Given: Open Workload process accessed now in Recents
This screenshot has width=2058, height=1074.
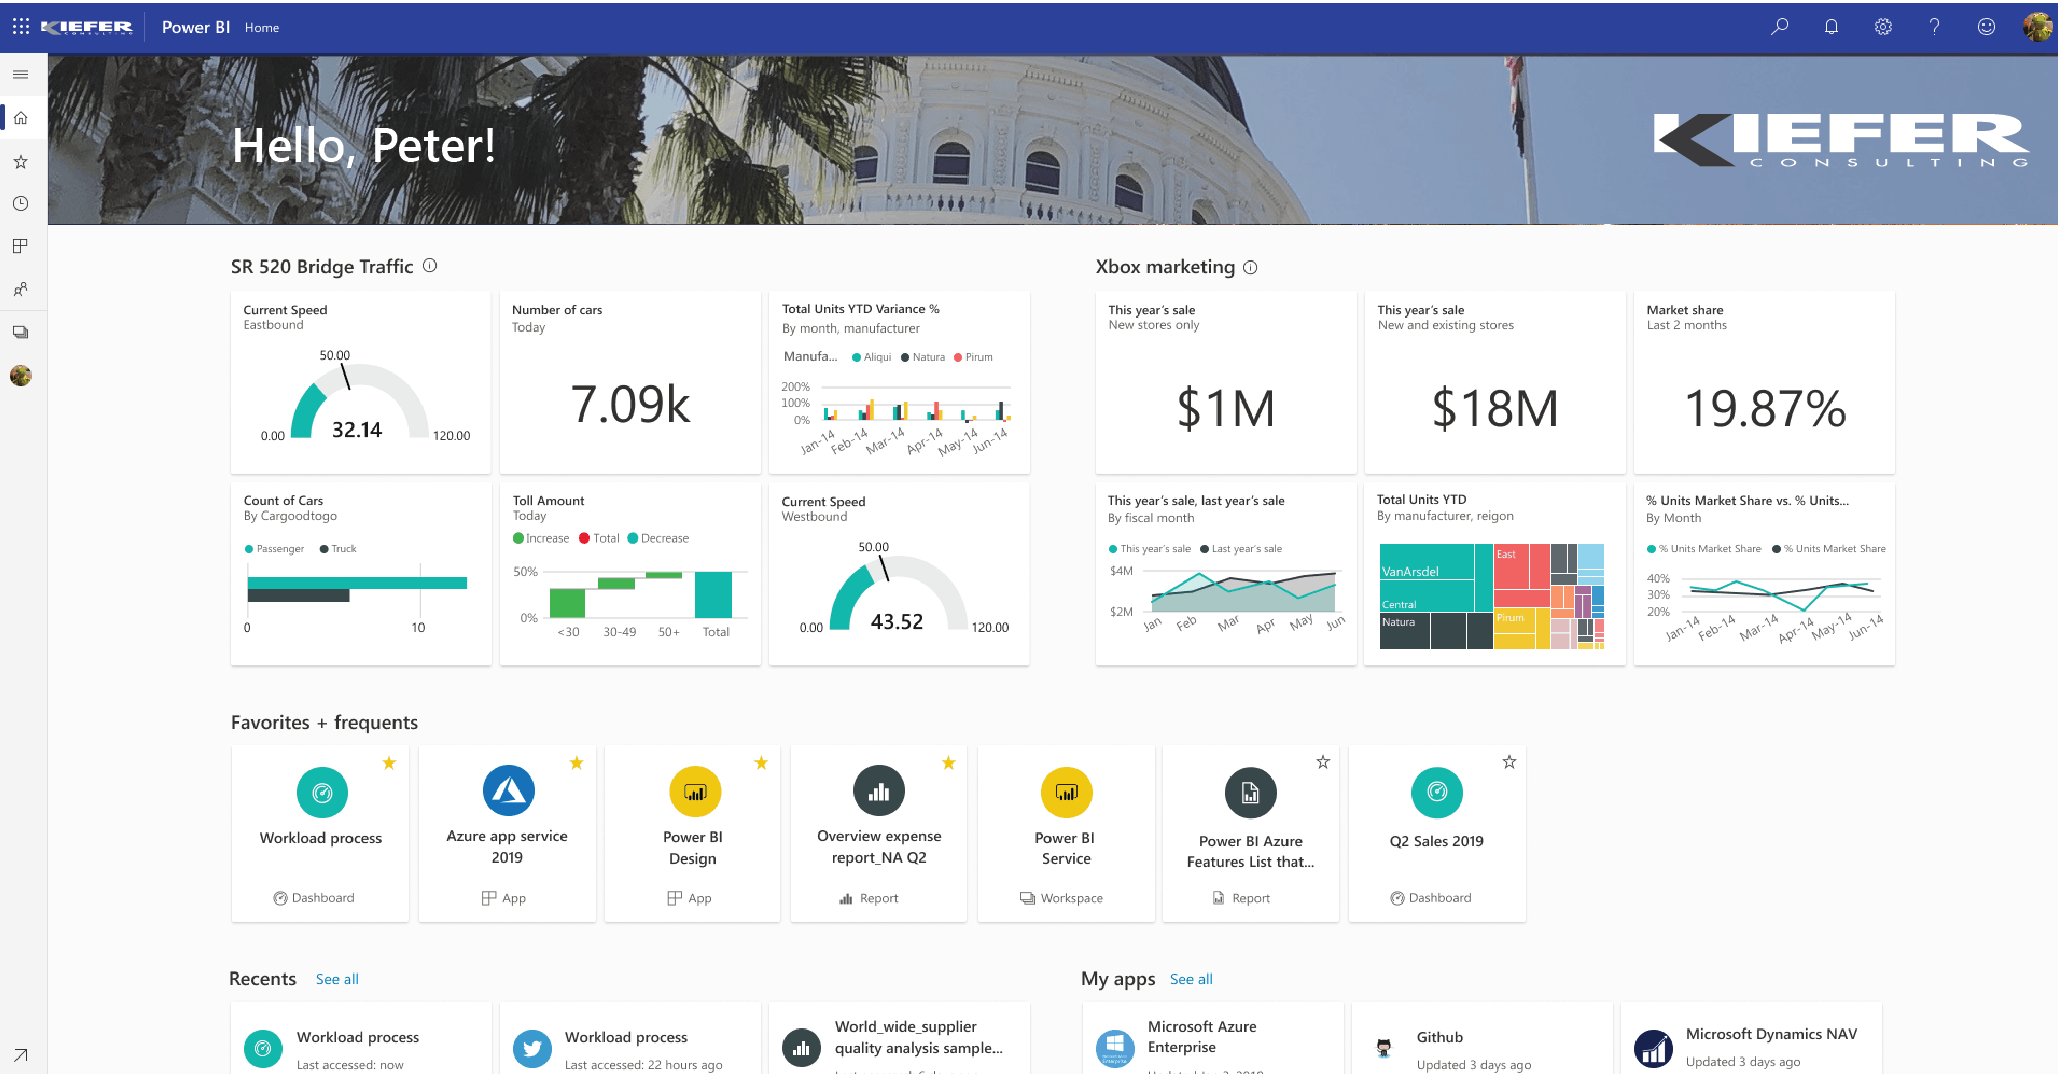Looking at the screenshot, I should coord(361,1040).
